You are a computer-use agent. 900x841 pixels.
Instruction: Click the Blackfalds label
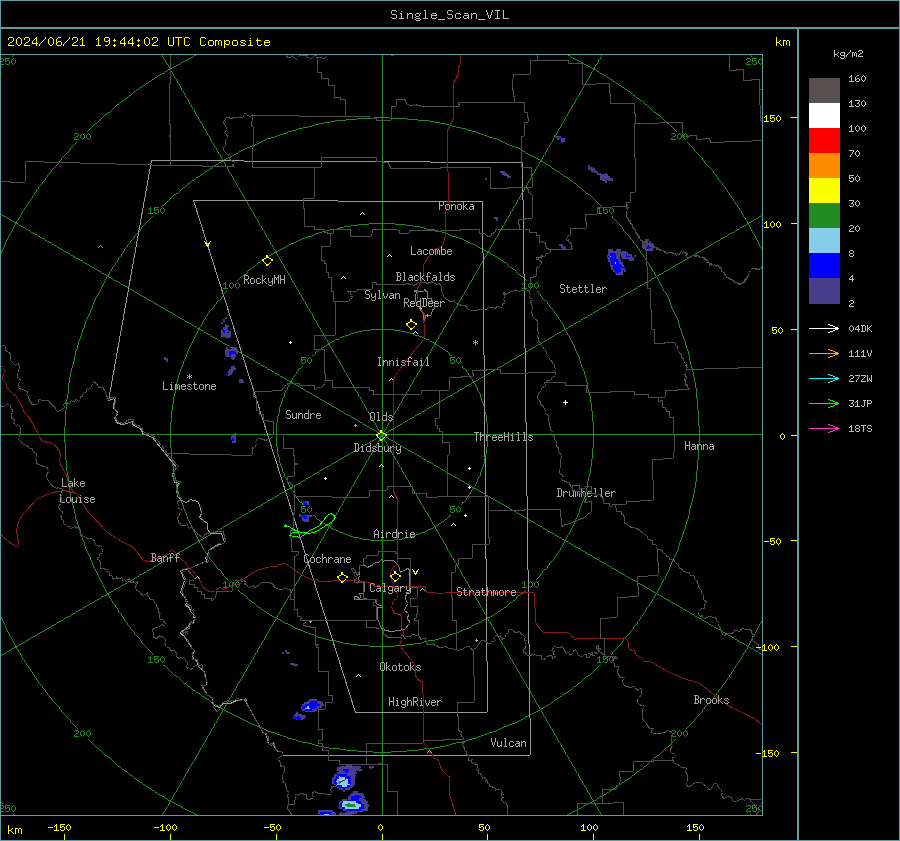point(425,277)
